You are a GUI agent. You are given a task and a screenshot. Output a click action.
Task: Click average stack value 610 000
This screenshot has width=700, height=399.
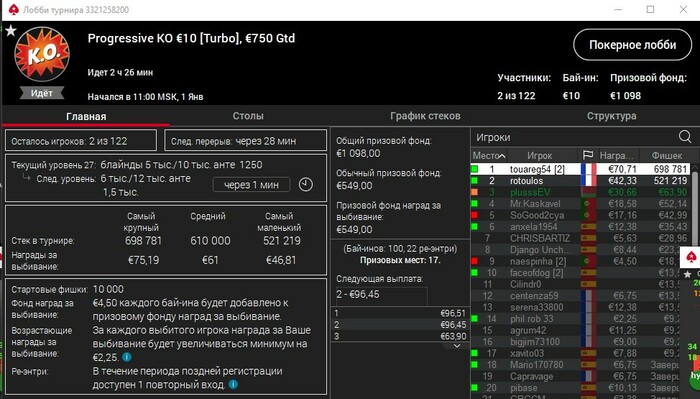point(210,241)
